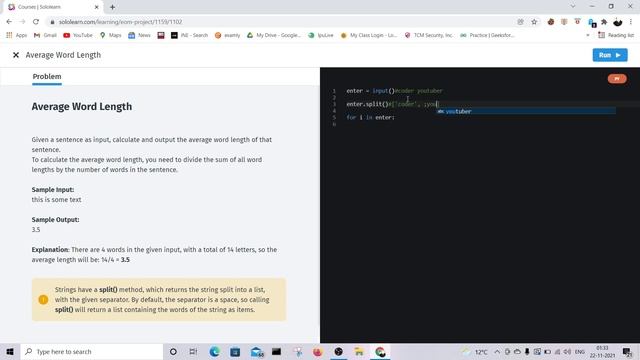Open Cortana circle in the taskbar
This screenshot has width=640, height=360.
pyautogui.click(x=173, y=351)
